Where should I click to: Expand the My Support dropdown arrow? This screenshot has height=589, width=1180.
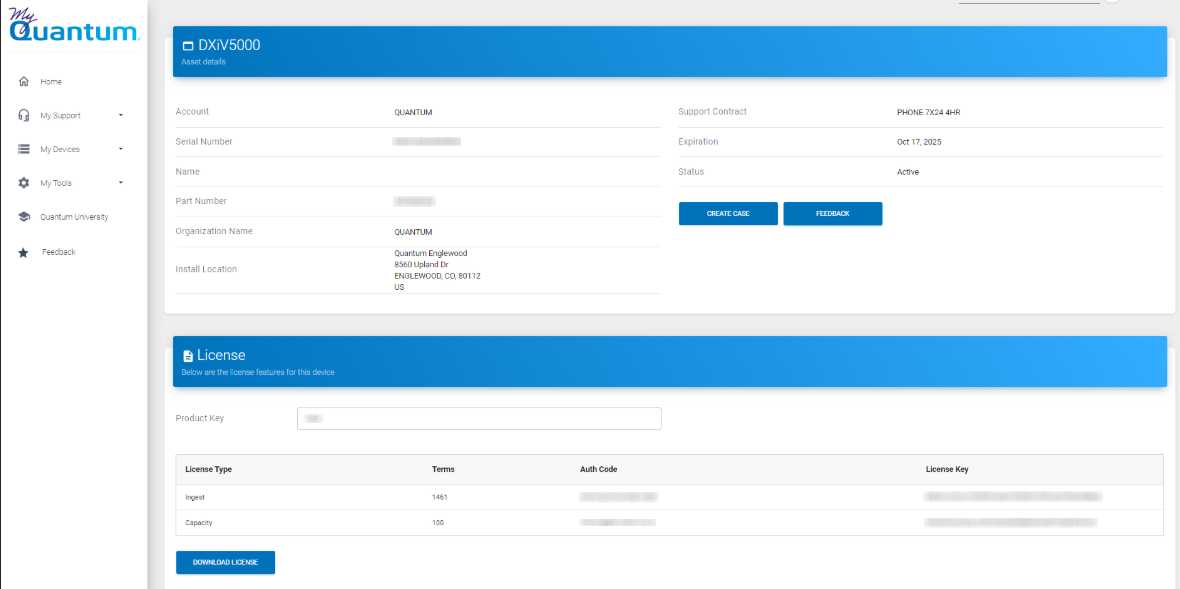click(x=121, y=116)
